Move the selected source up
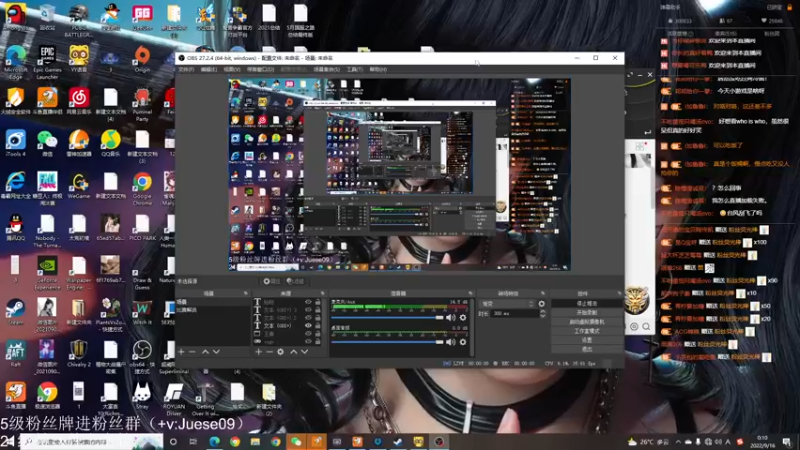The image size is (800, 450). (293, 352)
